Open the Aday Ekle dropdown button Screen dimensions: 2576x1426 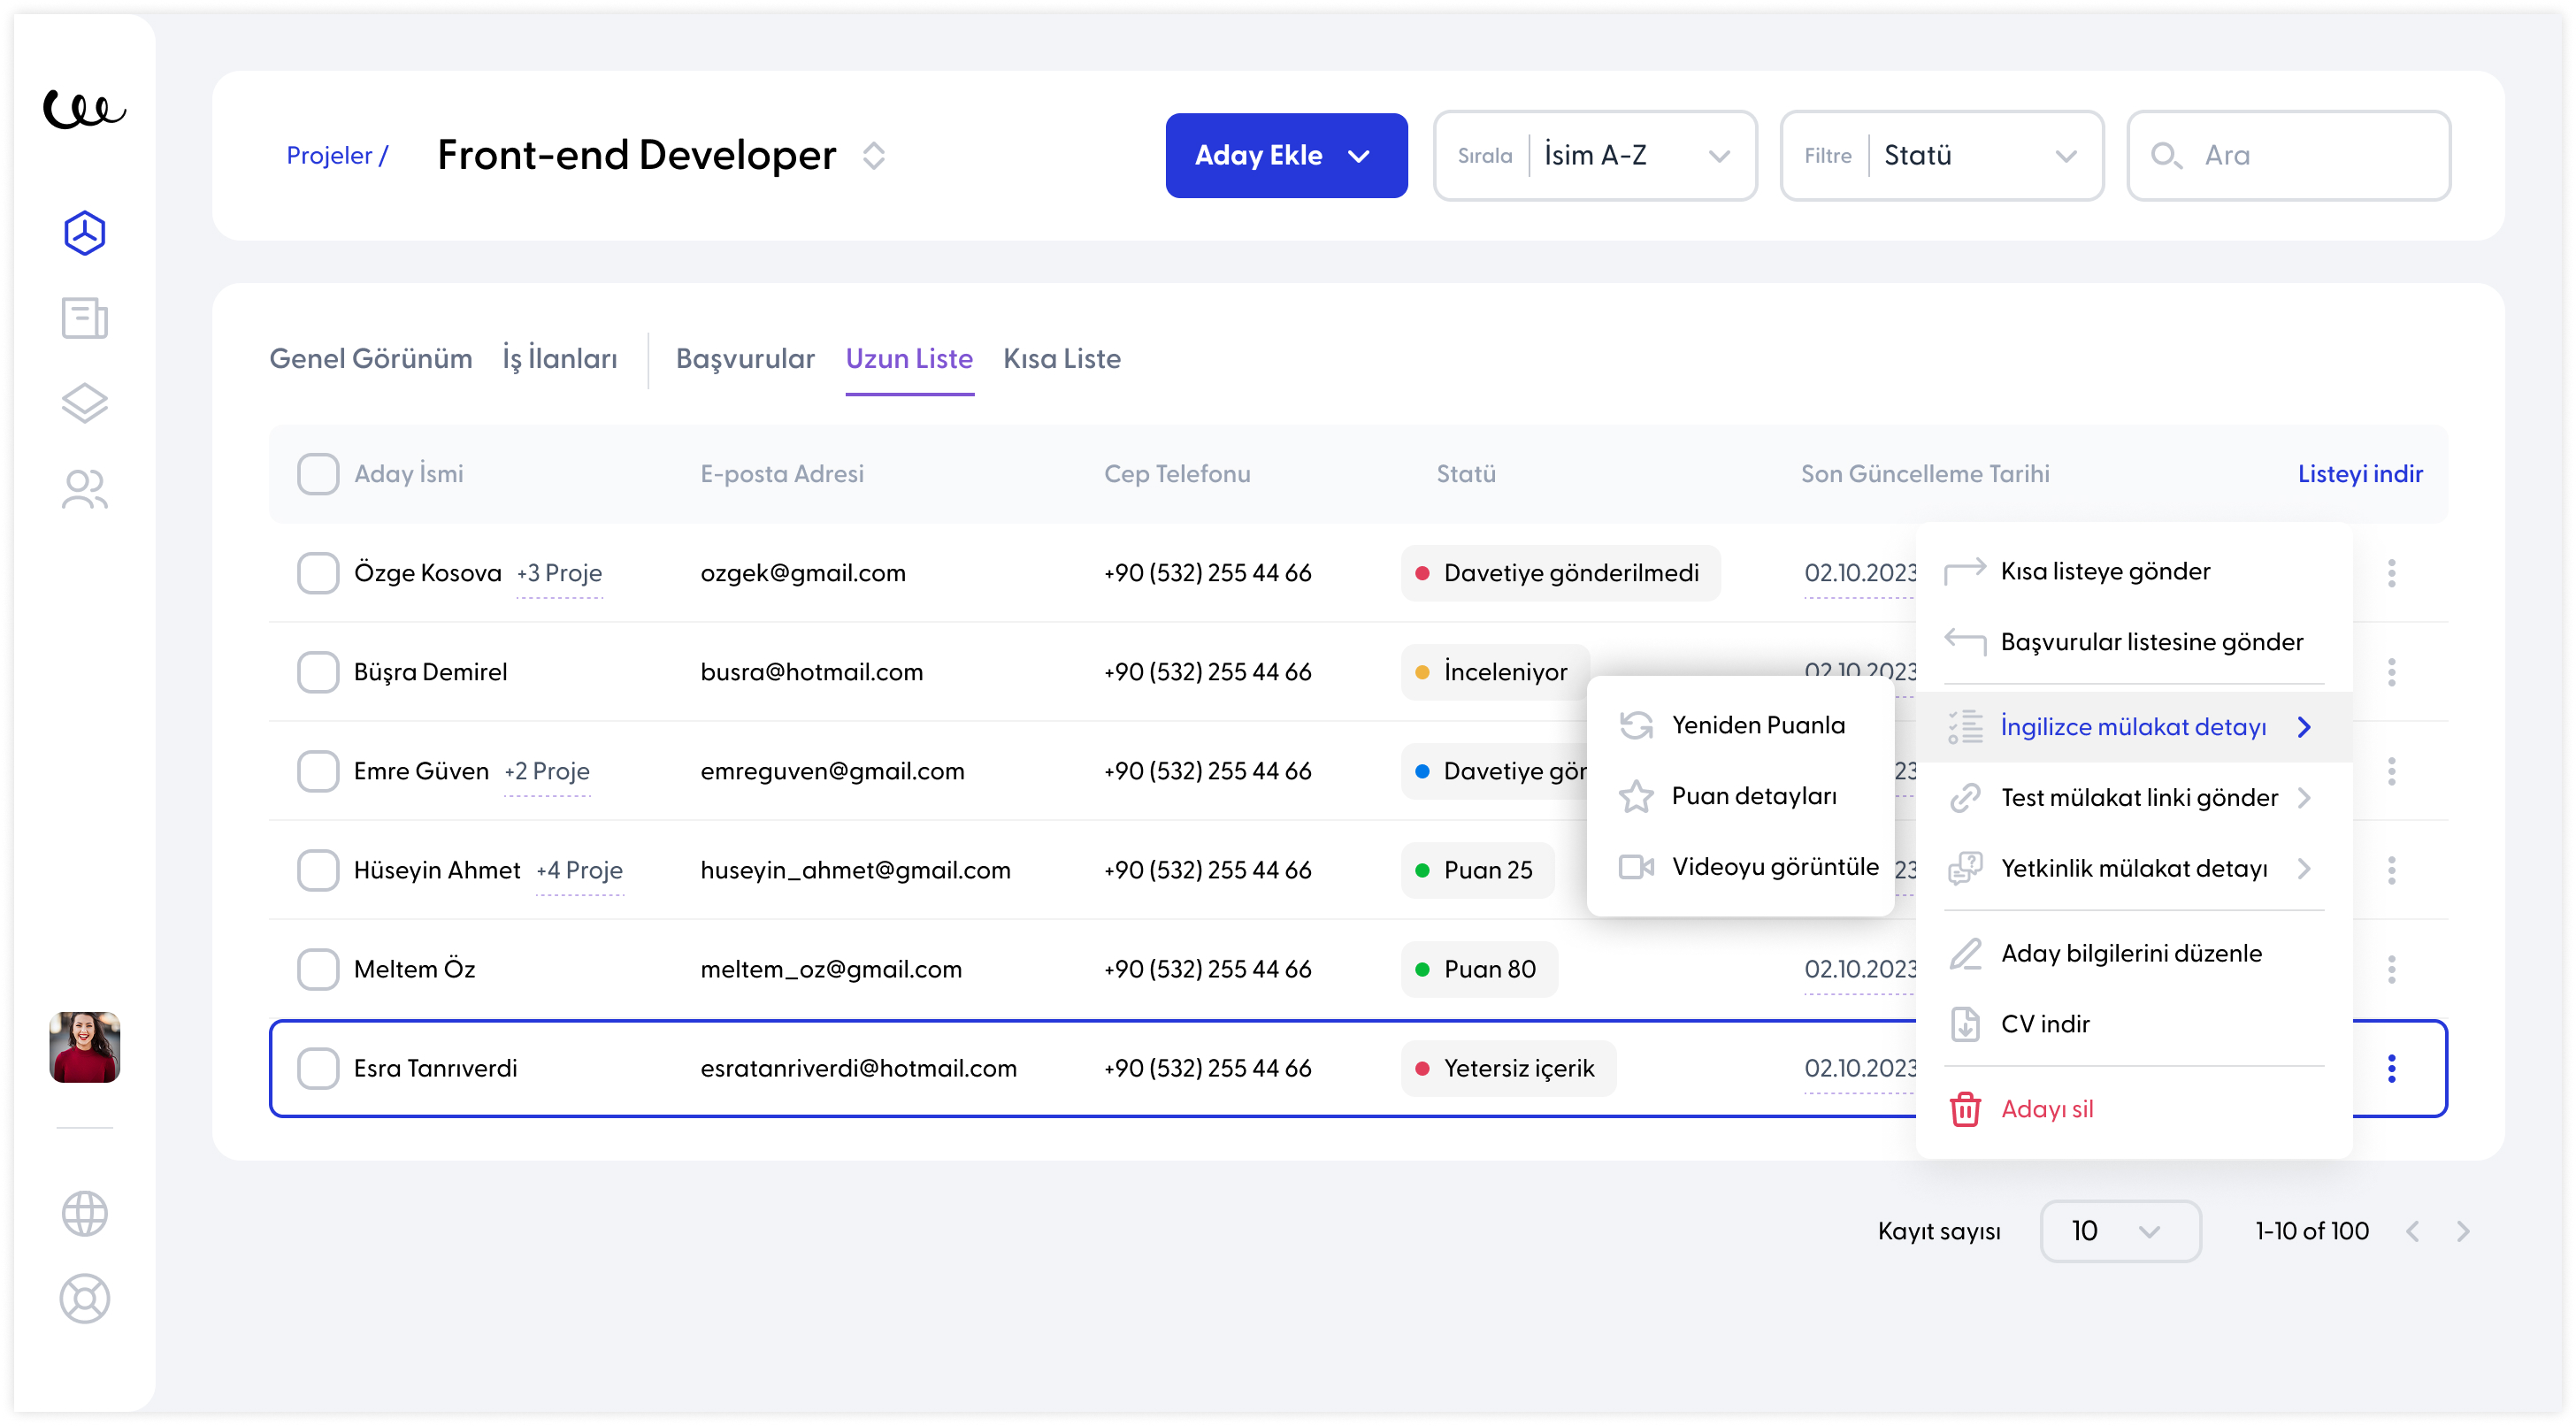coord(1286,155)
